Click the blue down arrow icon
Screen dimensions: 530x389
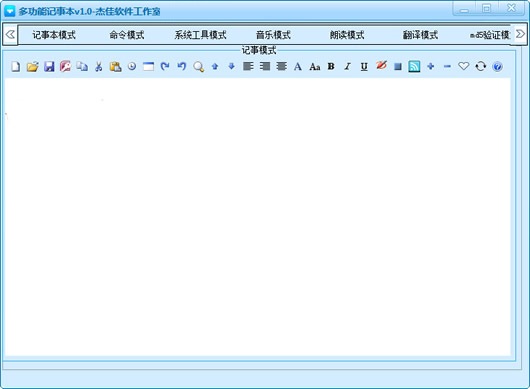point(231,66)
